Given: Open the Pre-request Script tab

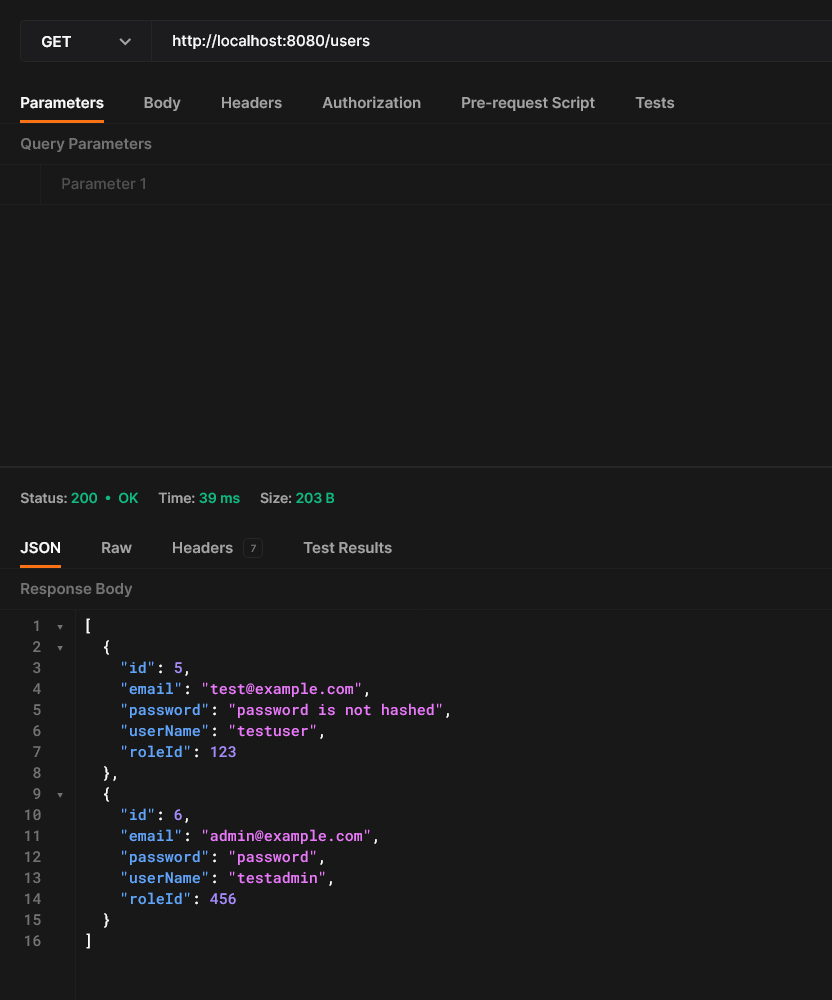Looking at the screenshot, I should pos(528,103).
